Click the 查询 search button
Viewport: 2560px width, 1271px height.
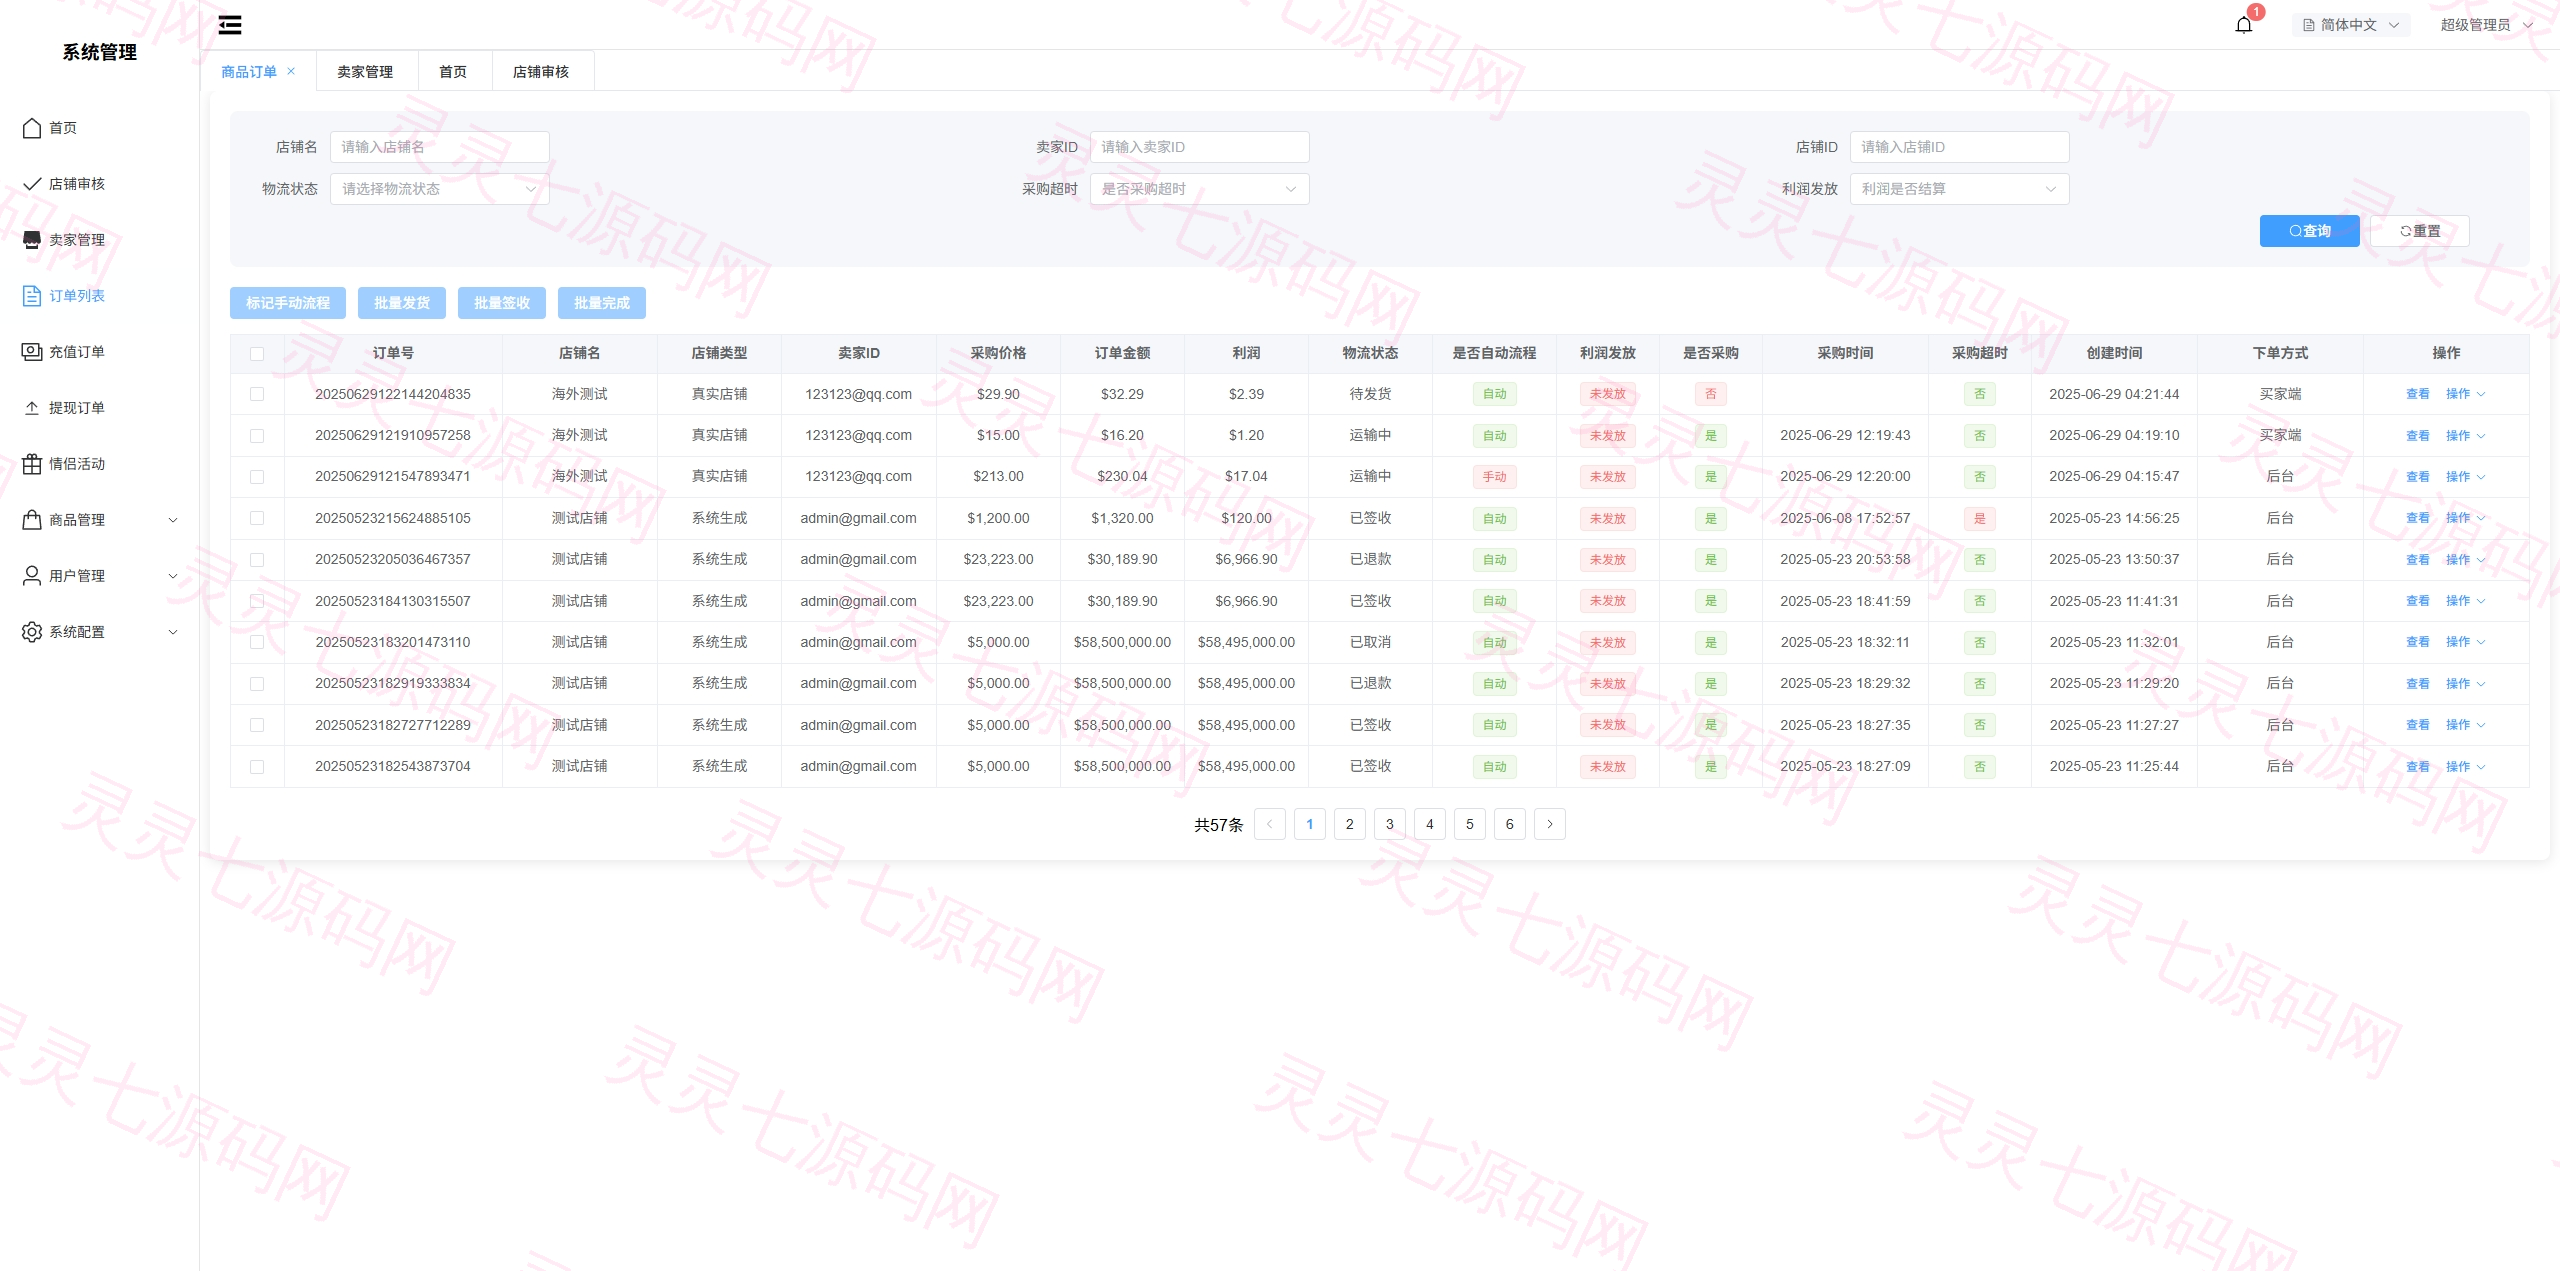2310,231
